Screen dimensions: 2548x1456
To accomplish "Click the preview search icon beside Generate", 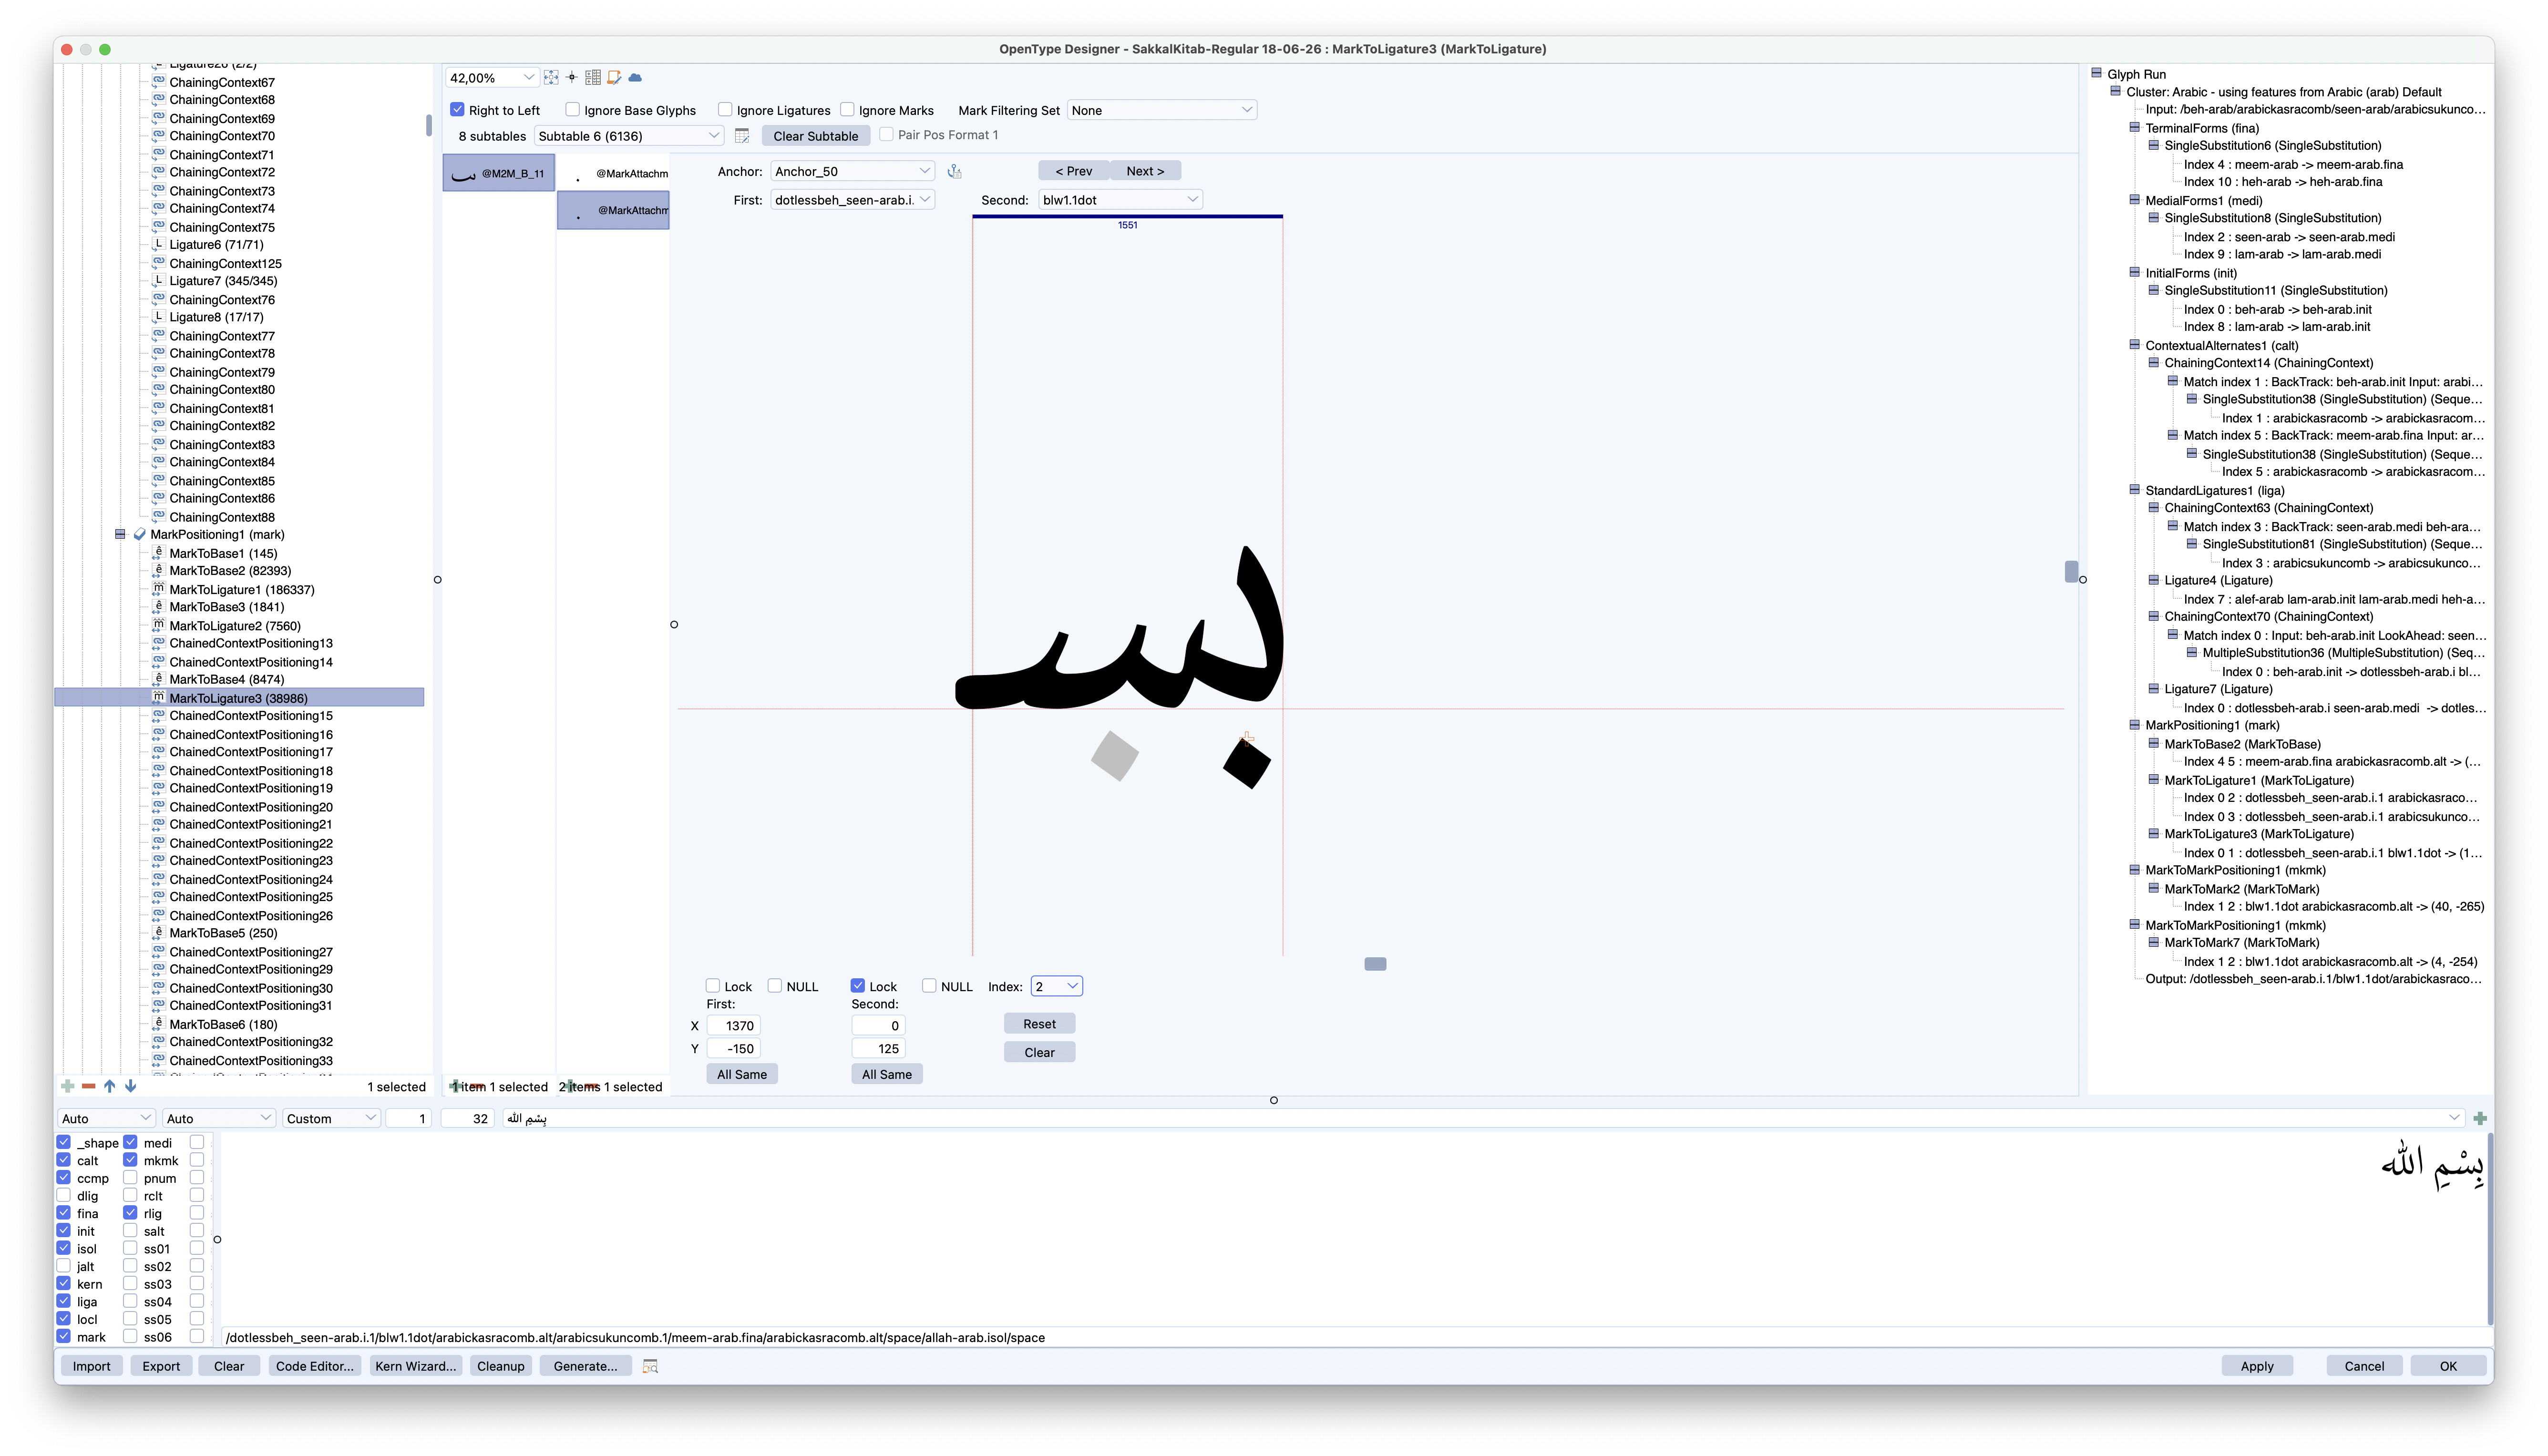I will [650, 1366].
